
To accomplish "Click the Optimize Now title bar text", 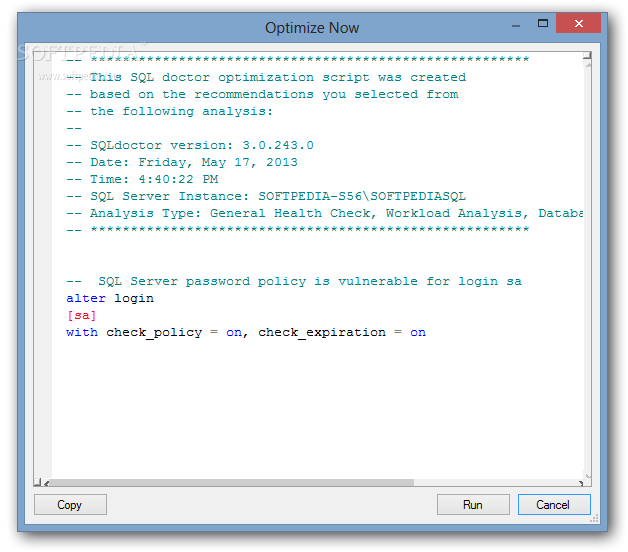I will [312, 28].
